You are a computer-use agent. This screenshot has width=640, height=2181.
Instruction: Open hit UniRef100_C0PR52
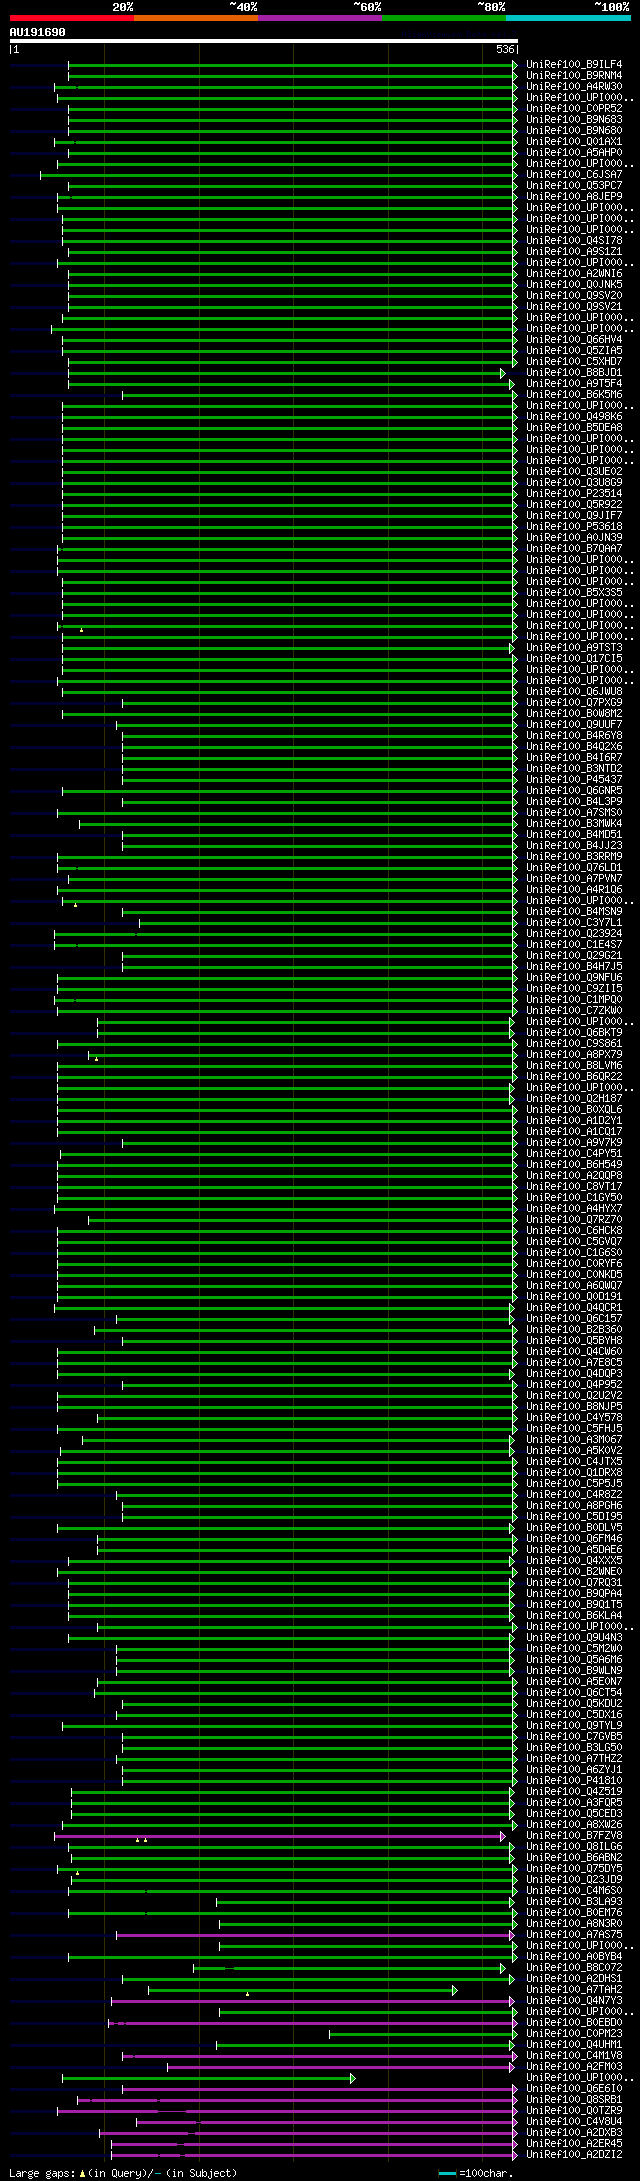[x=574, y=108]
